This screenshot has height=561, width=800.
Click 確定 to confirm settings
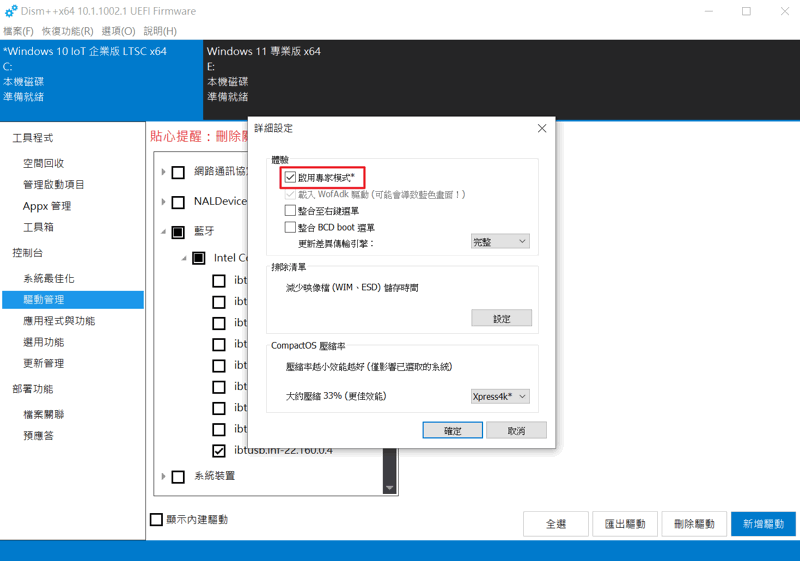pos(453,430)
